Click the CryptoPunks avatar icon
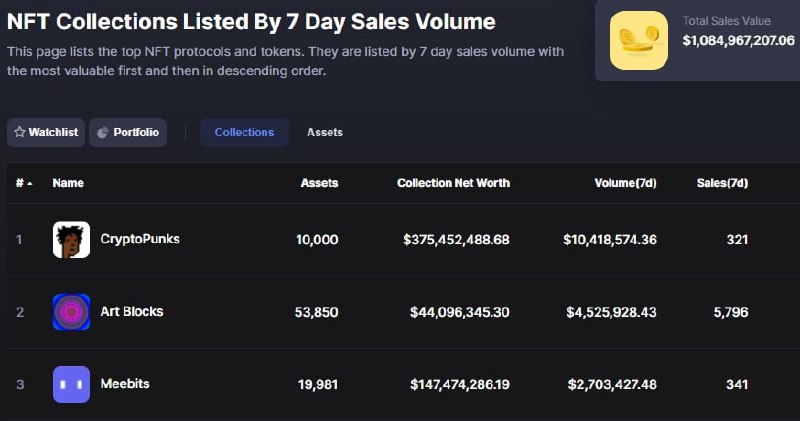This screenshot has width=800, height=421. (71, 240)
